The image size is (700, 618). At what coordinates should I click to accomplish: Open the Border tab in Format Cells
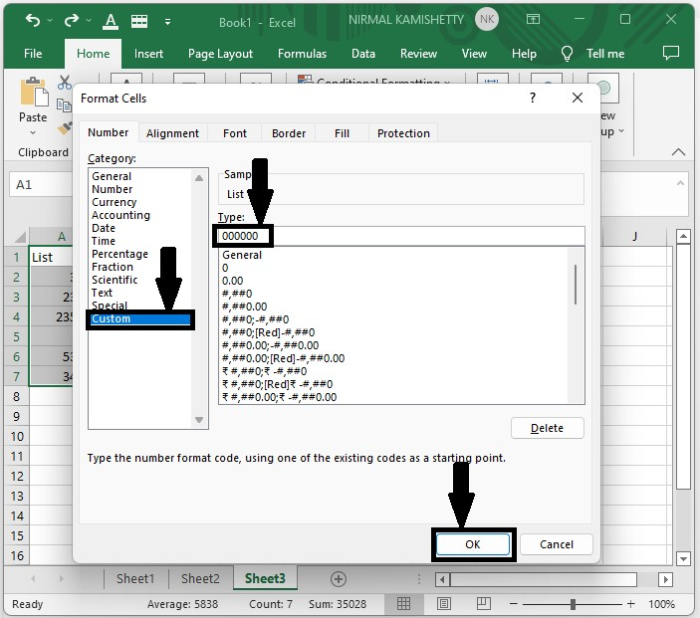(x=289, y=133)
